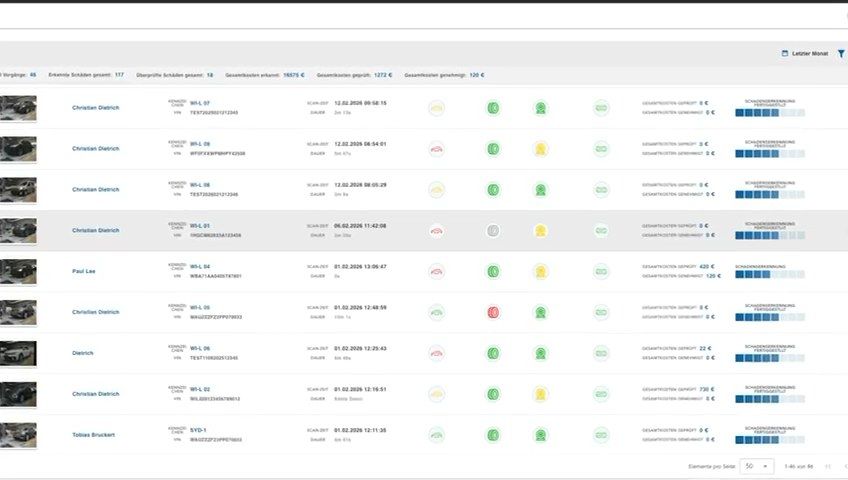
Task: Click green badge icon in WI-L 05 row
Action: pos(540,312)
